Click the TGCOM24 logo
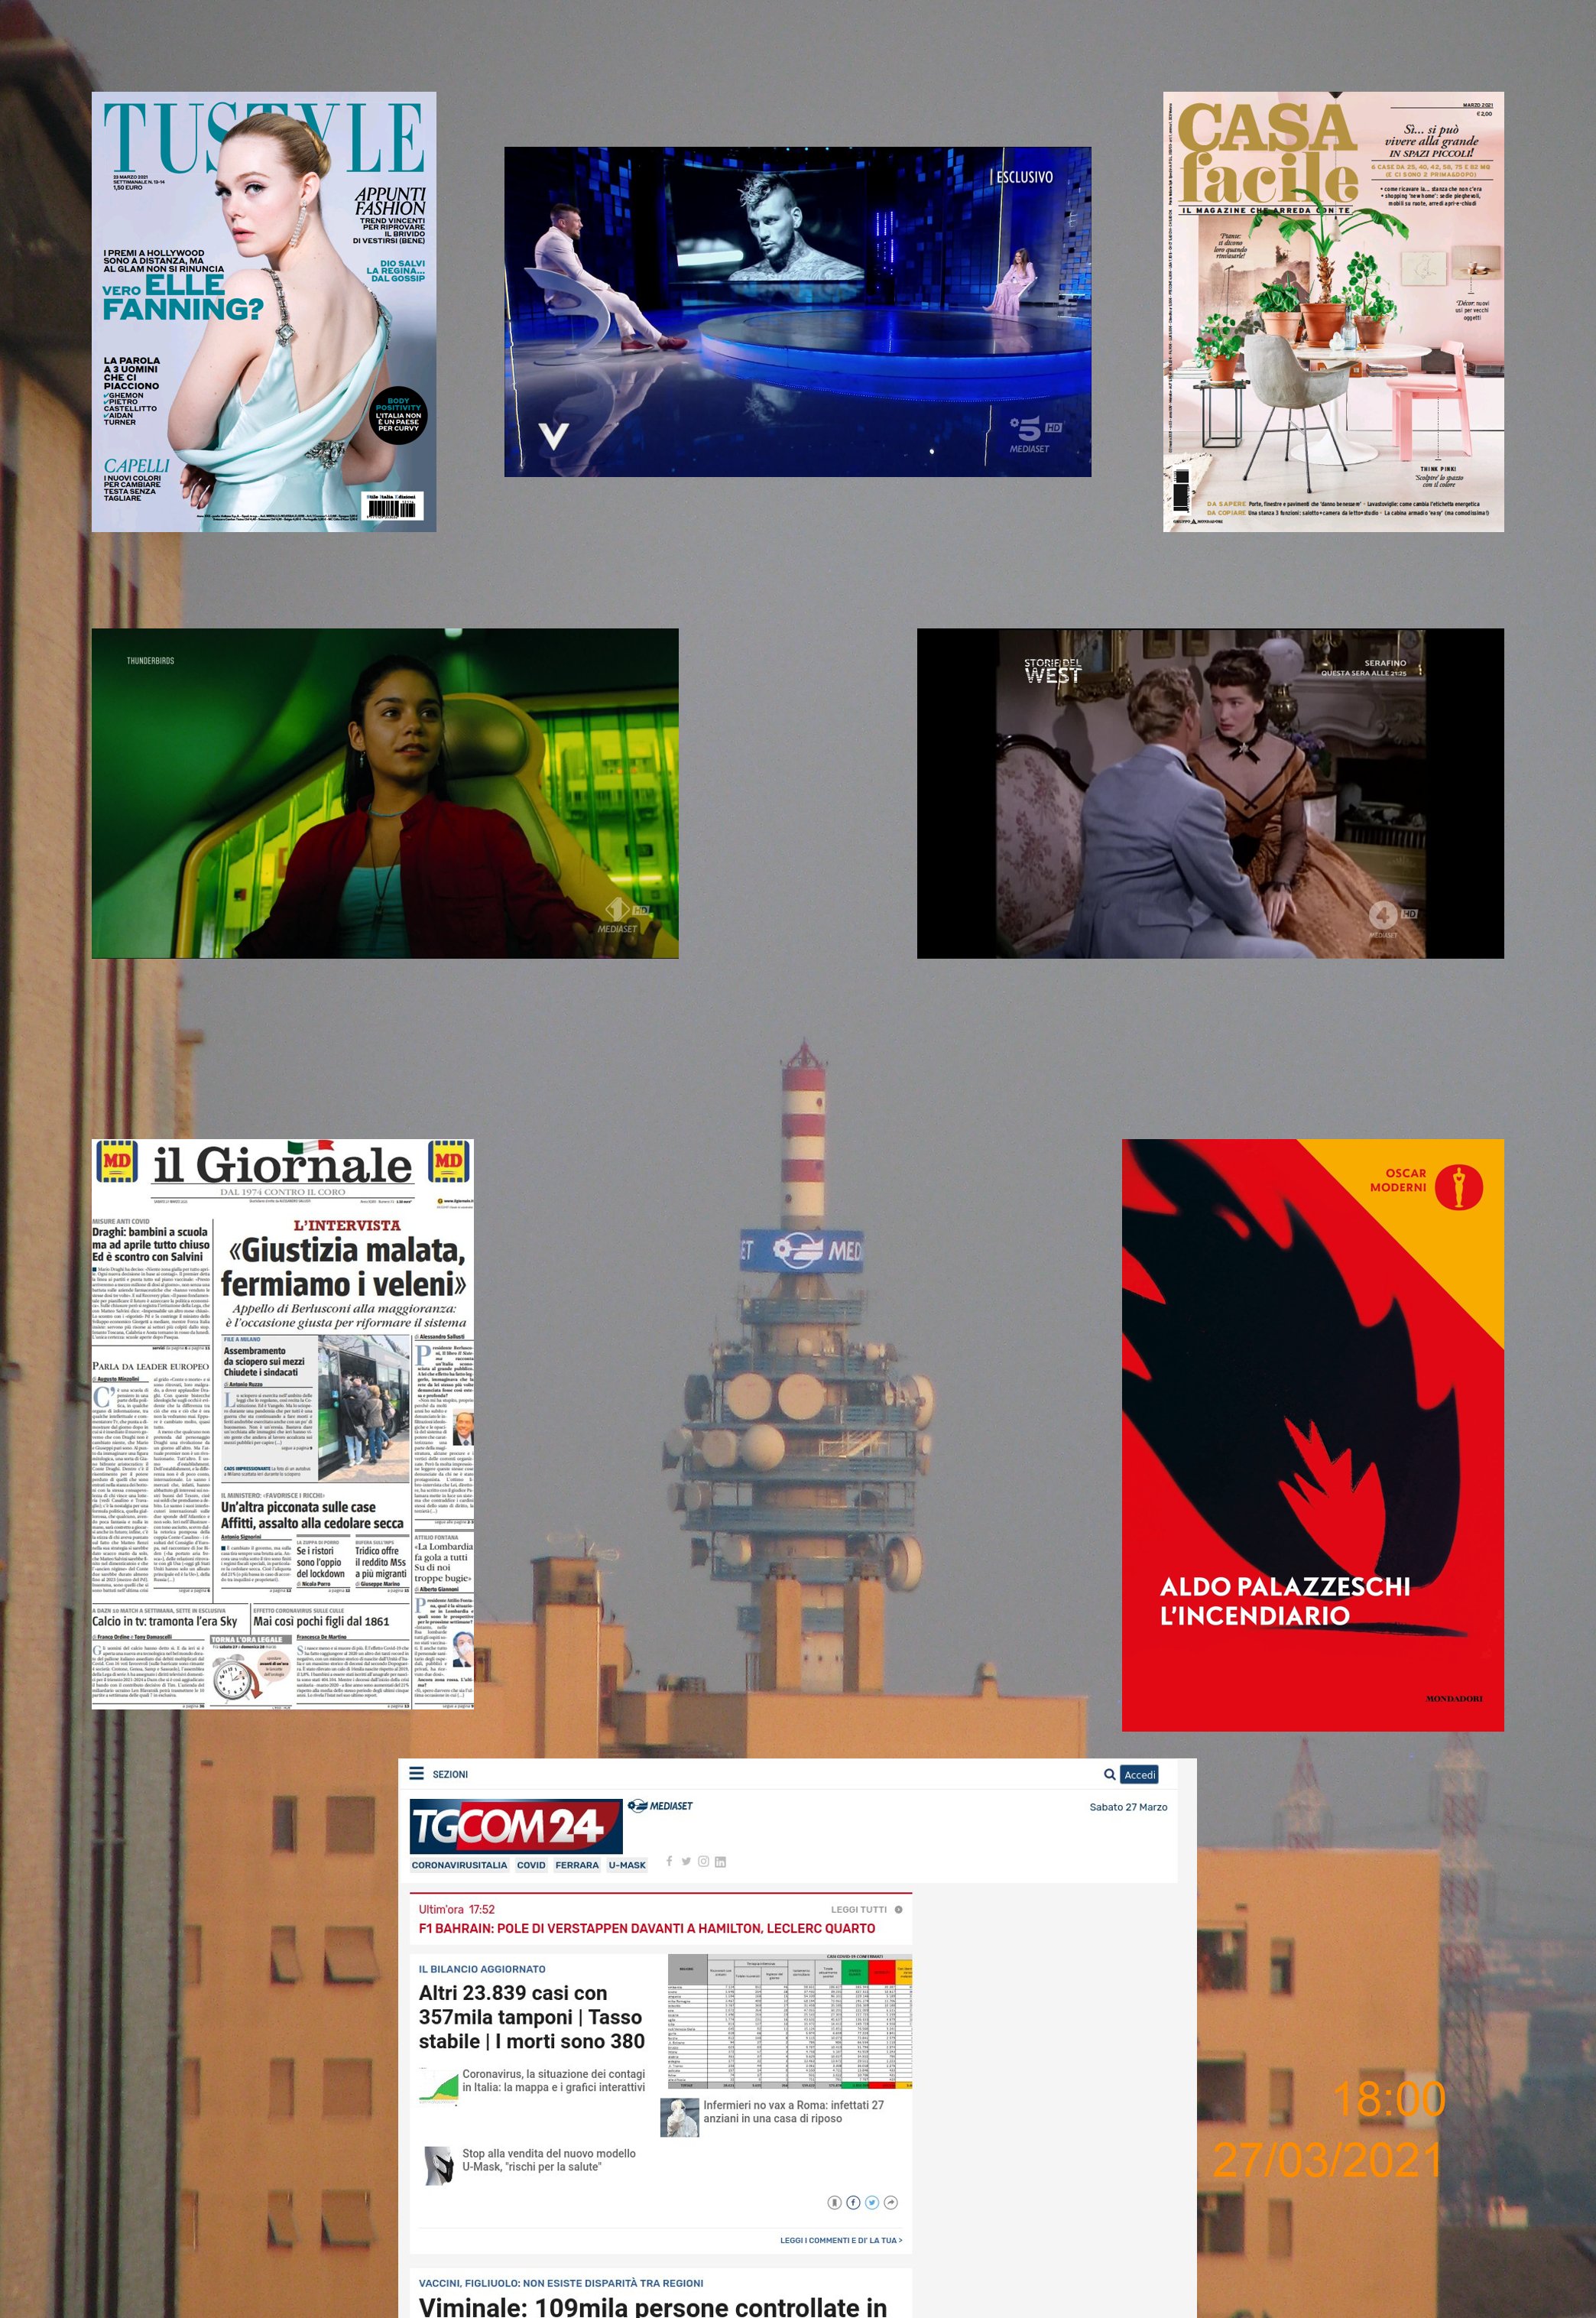Viewport: 1596px width, 2318px height. click(x=515, y=1825)
